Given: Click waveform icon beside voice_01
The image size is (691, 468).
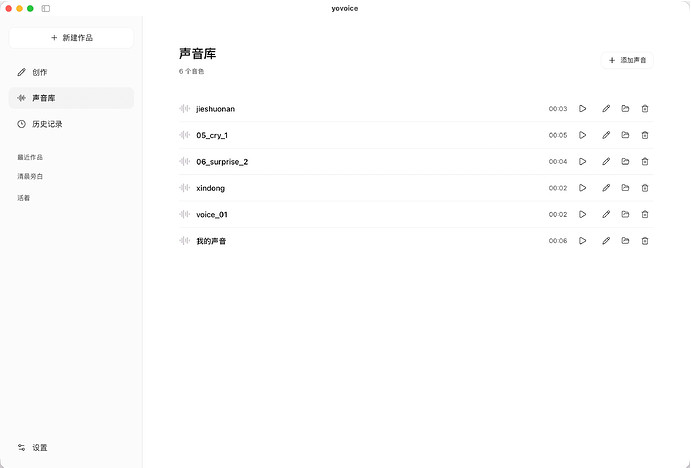Looking at the screenshot, I should [184, 214].
